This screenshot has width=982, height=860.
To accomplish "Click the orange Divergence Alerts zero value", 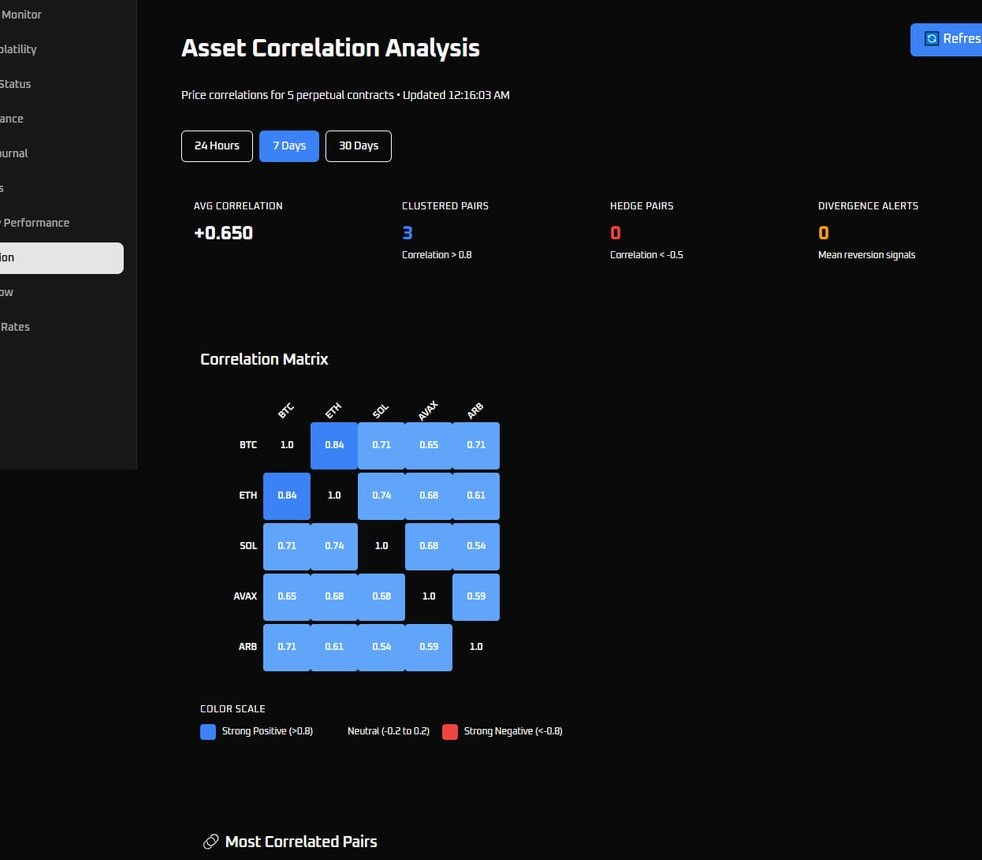I will (823, 233).
